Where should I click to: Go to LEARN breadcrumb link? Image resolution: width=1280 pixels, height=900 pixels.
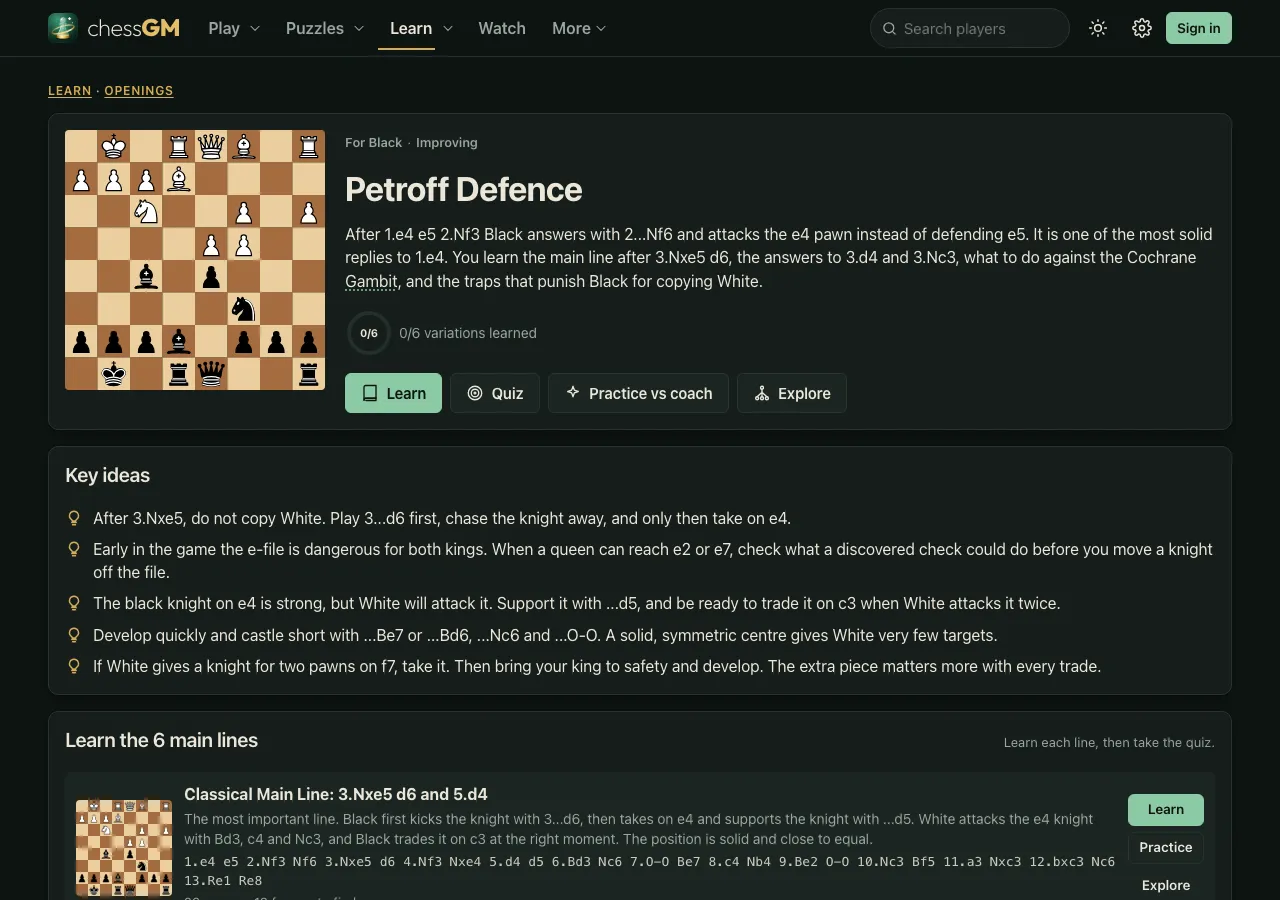[x=70, y=91]
